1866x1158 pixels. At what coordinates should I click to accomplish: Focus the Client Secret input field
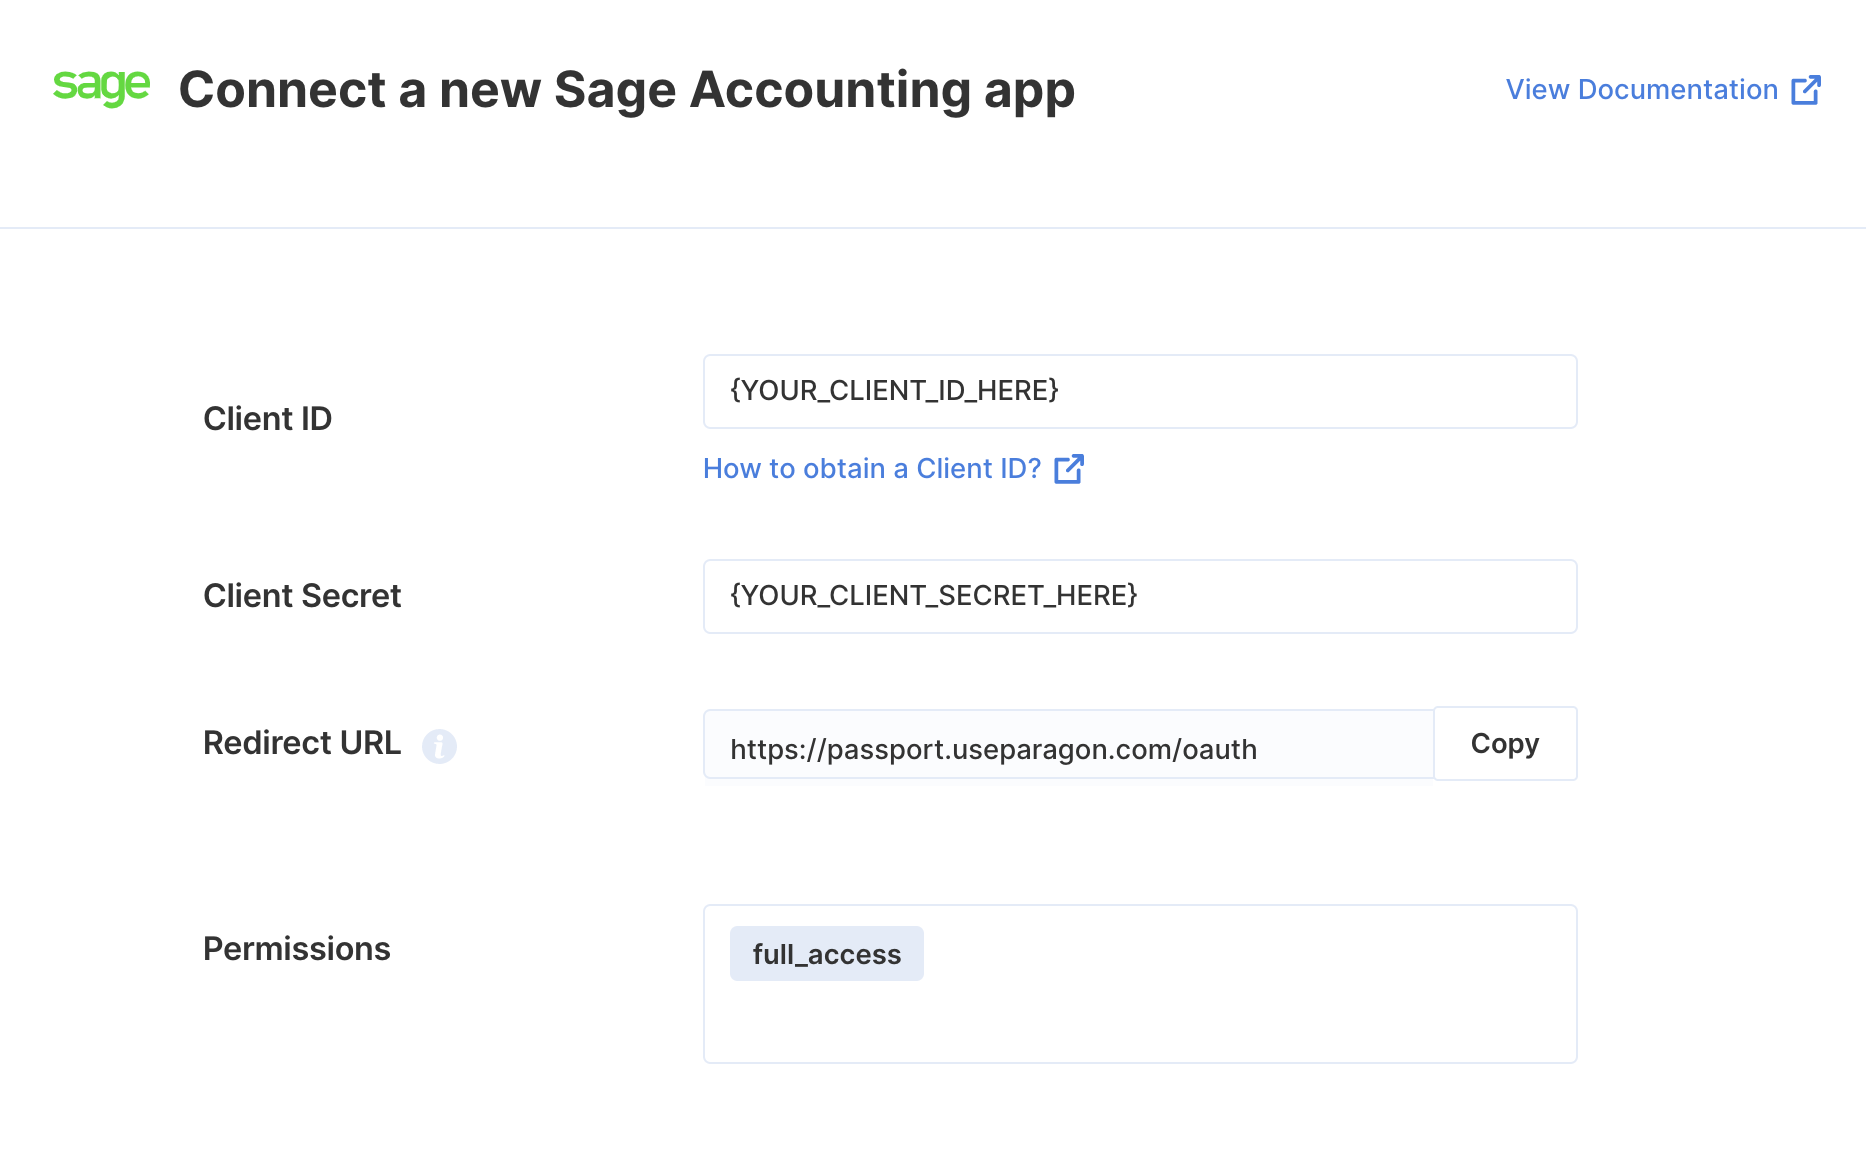coord(1140,596)
